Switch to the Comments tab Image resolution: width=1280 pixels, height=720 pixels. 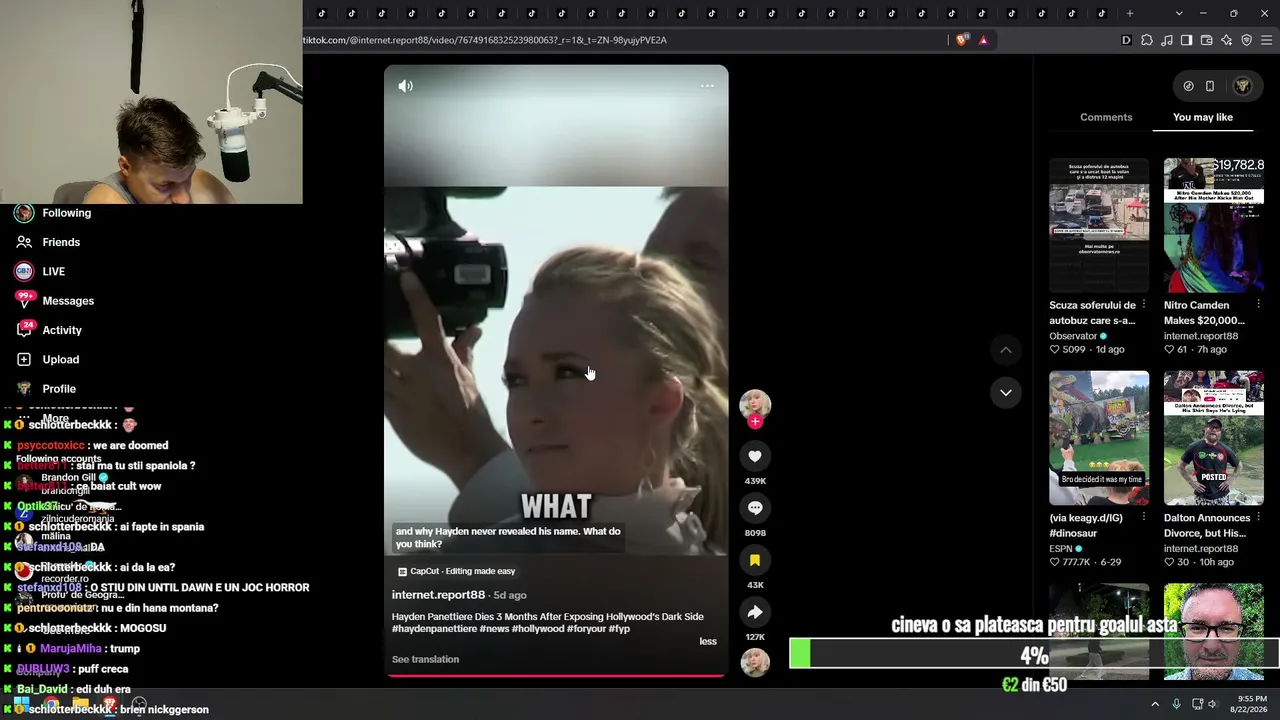pos(1106,117)
